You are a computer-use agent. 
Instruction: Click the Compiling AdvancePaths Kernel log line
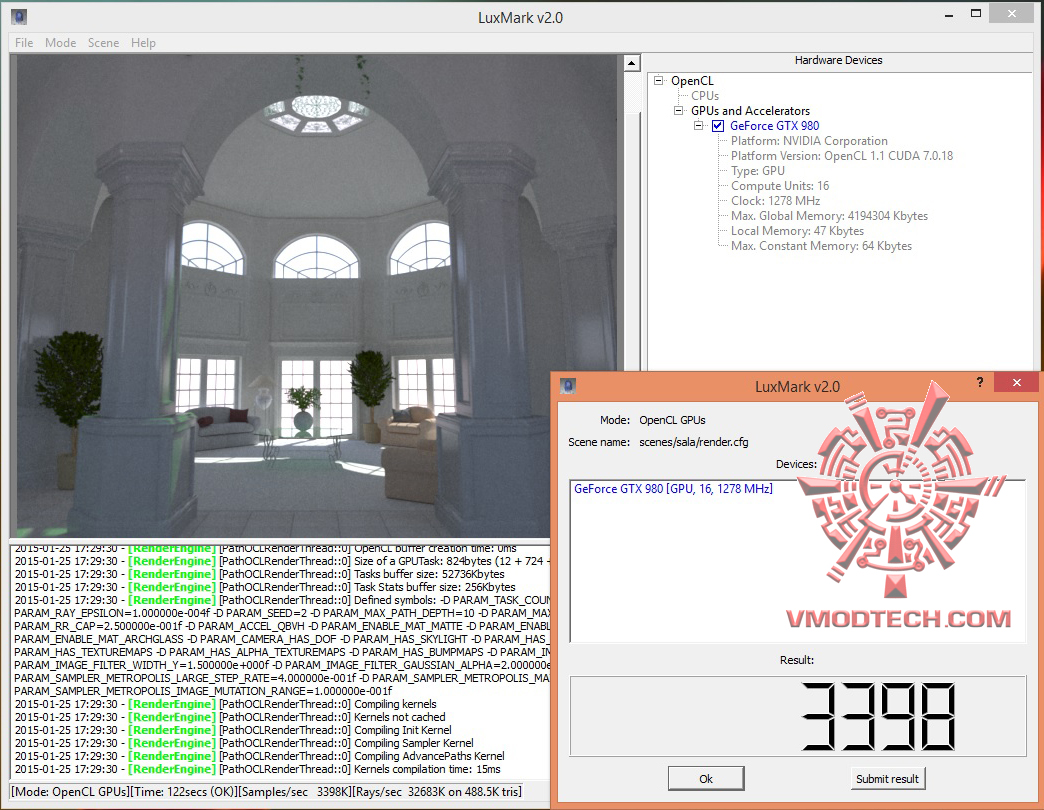click(x=260, y=756)
